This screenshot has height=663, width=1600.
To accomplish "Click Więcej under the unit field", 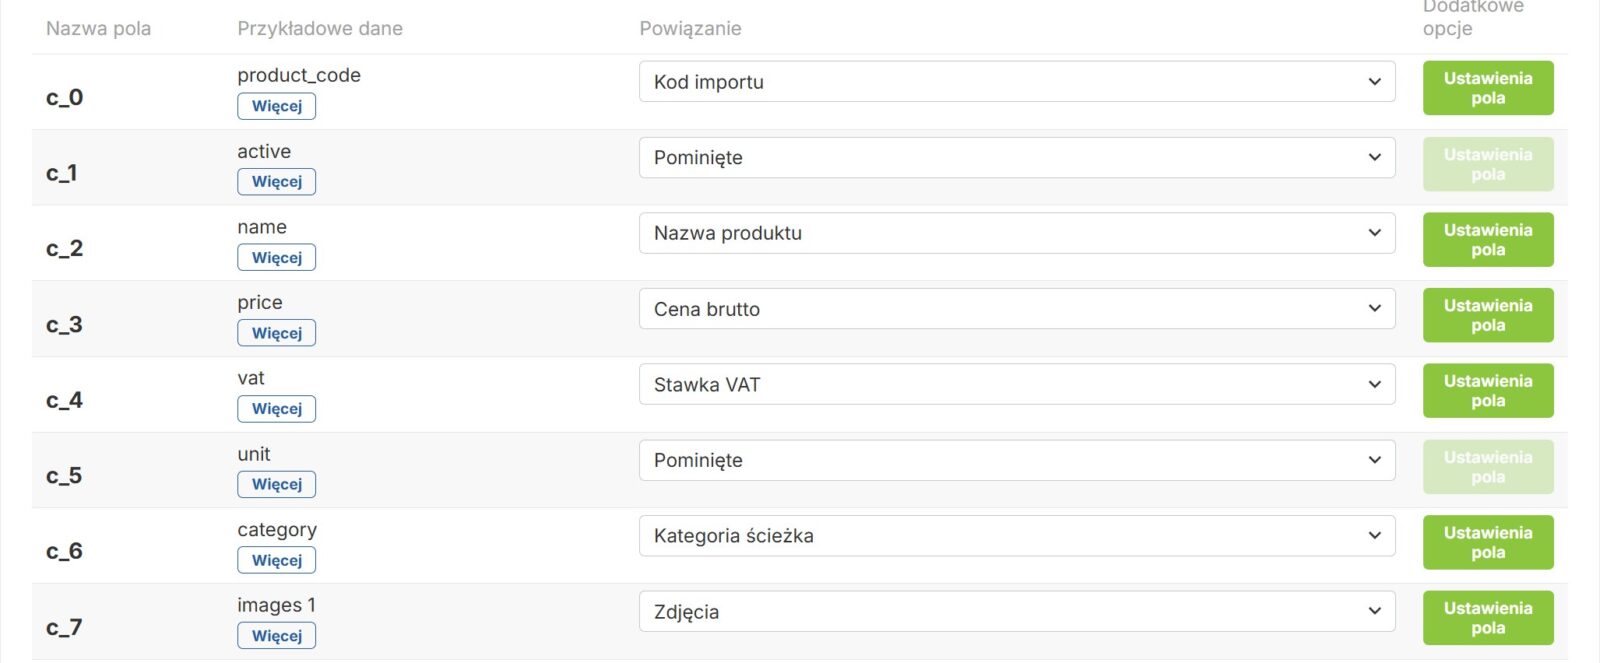I will click(x=276, y=484).
